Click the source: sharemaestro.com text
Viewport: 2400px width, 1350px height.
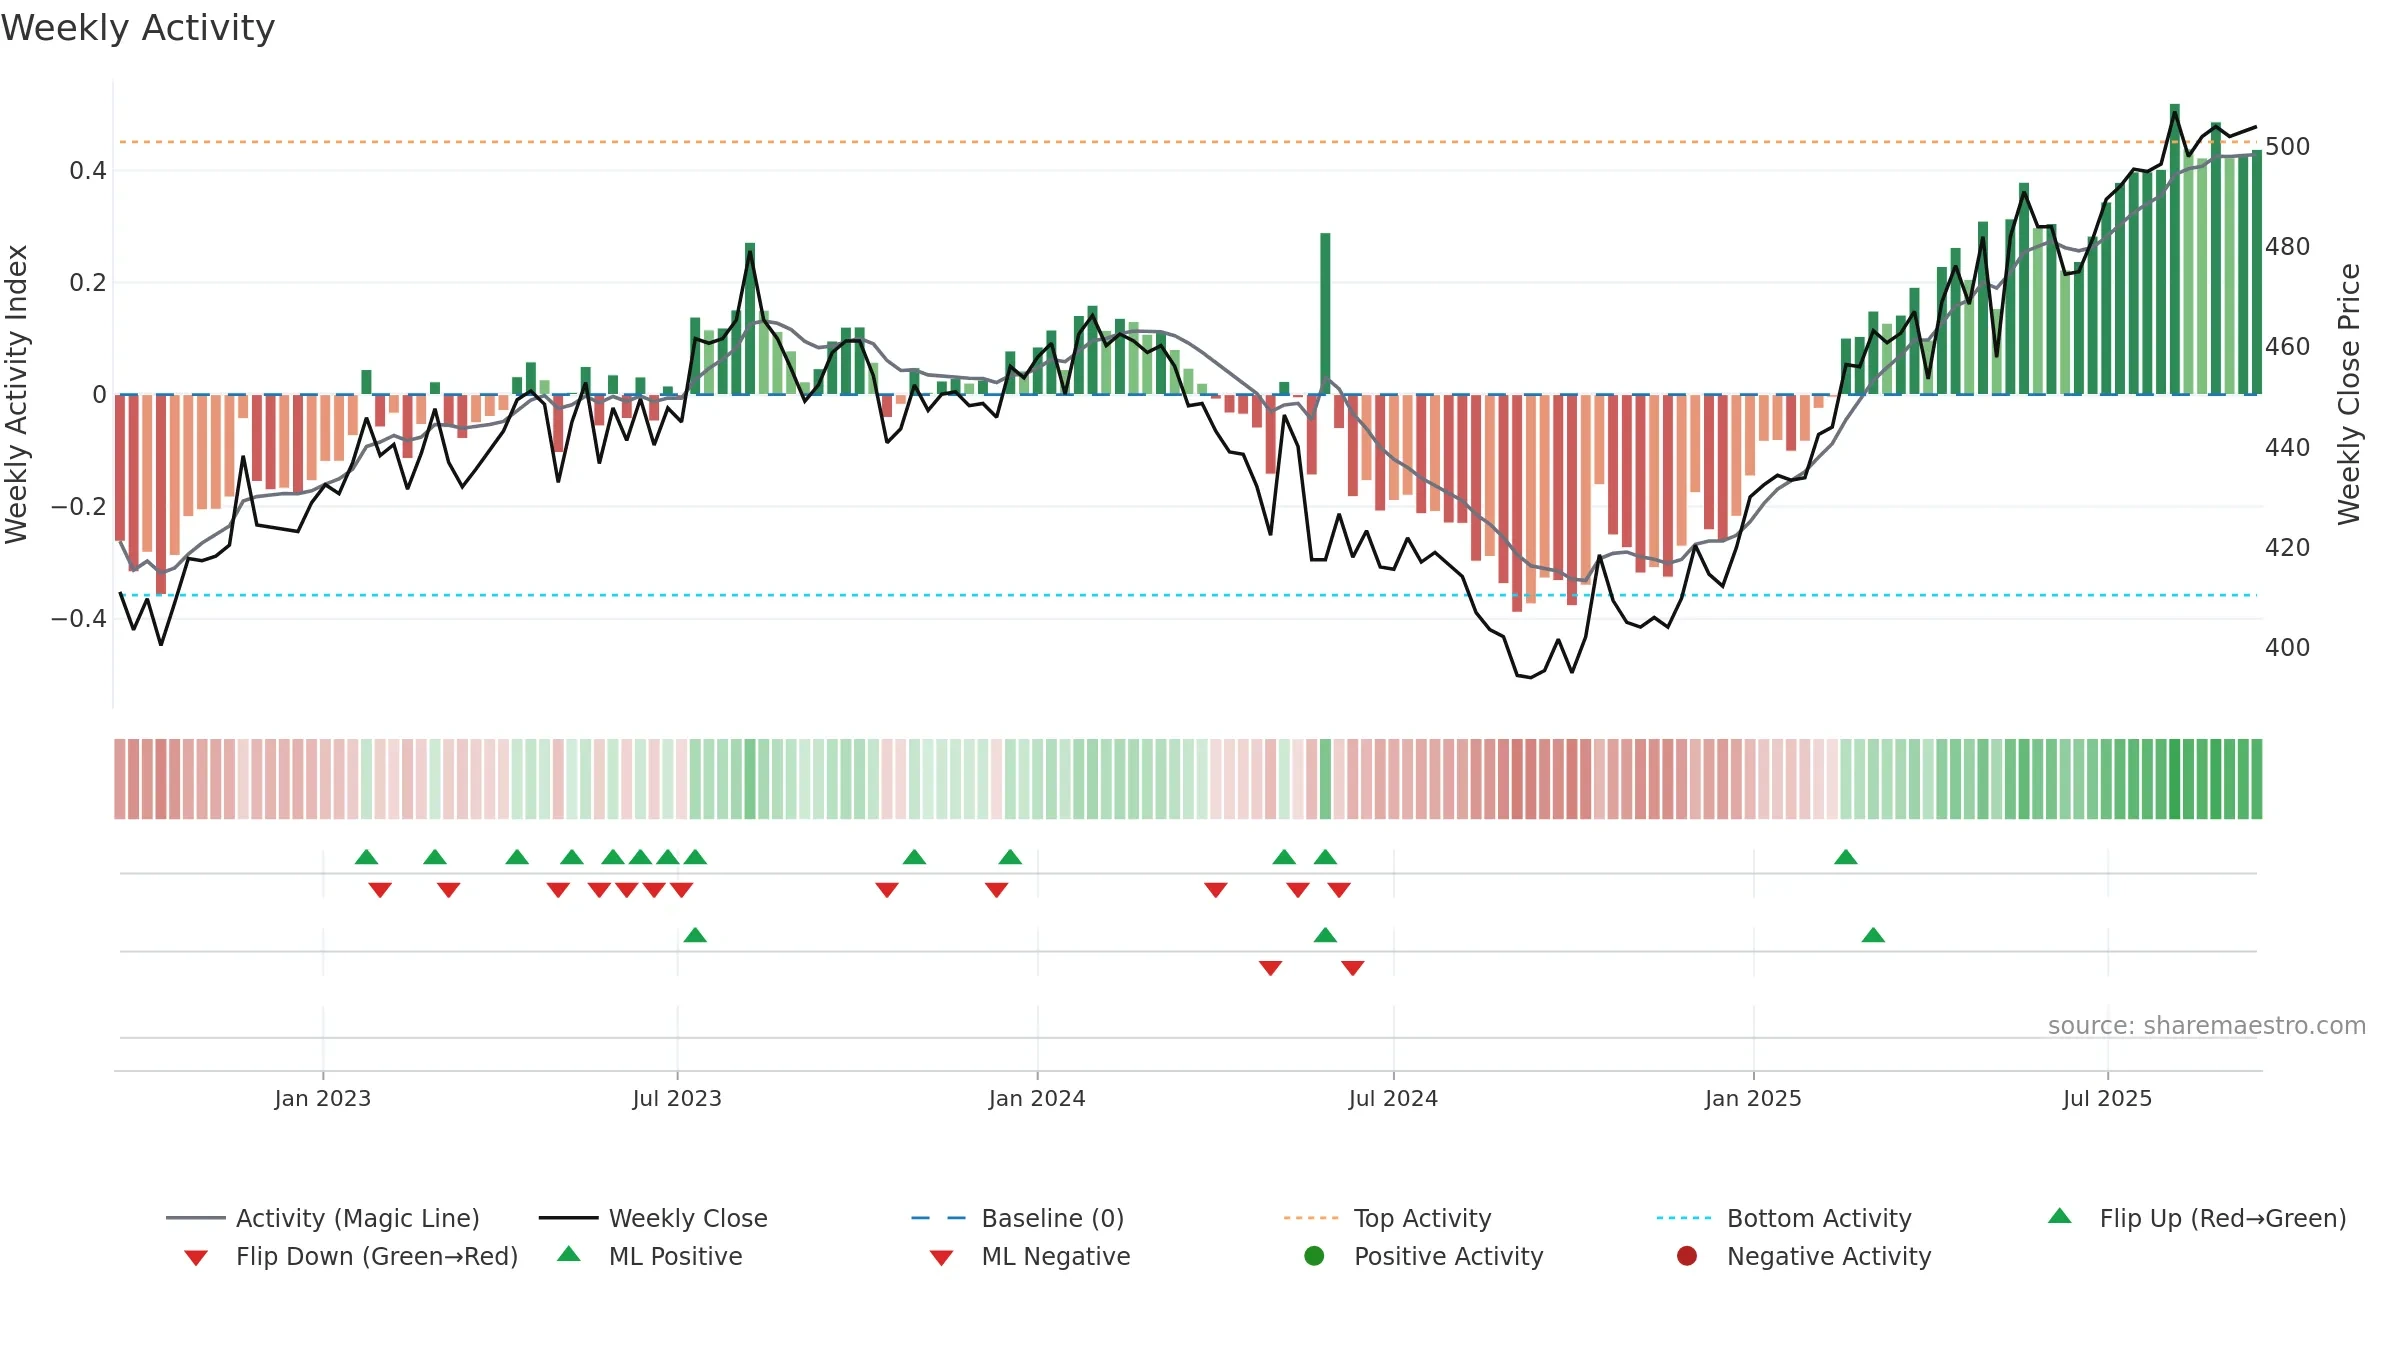click(x=2207, y=1025)
